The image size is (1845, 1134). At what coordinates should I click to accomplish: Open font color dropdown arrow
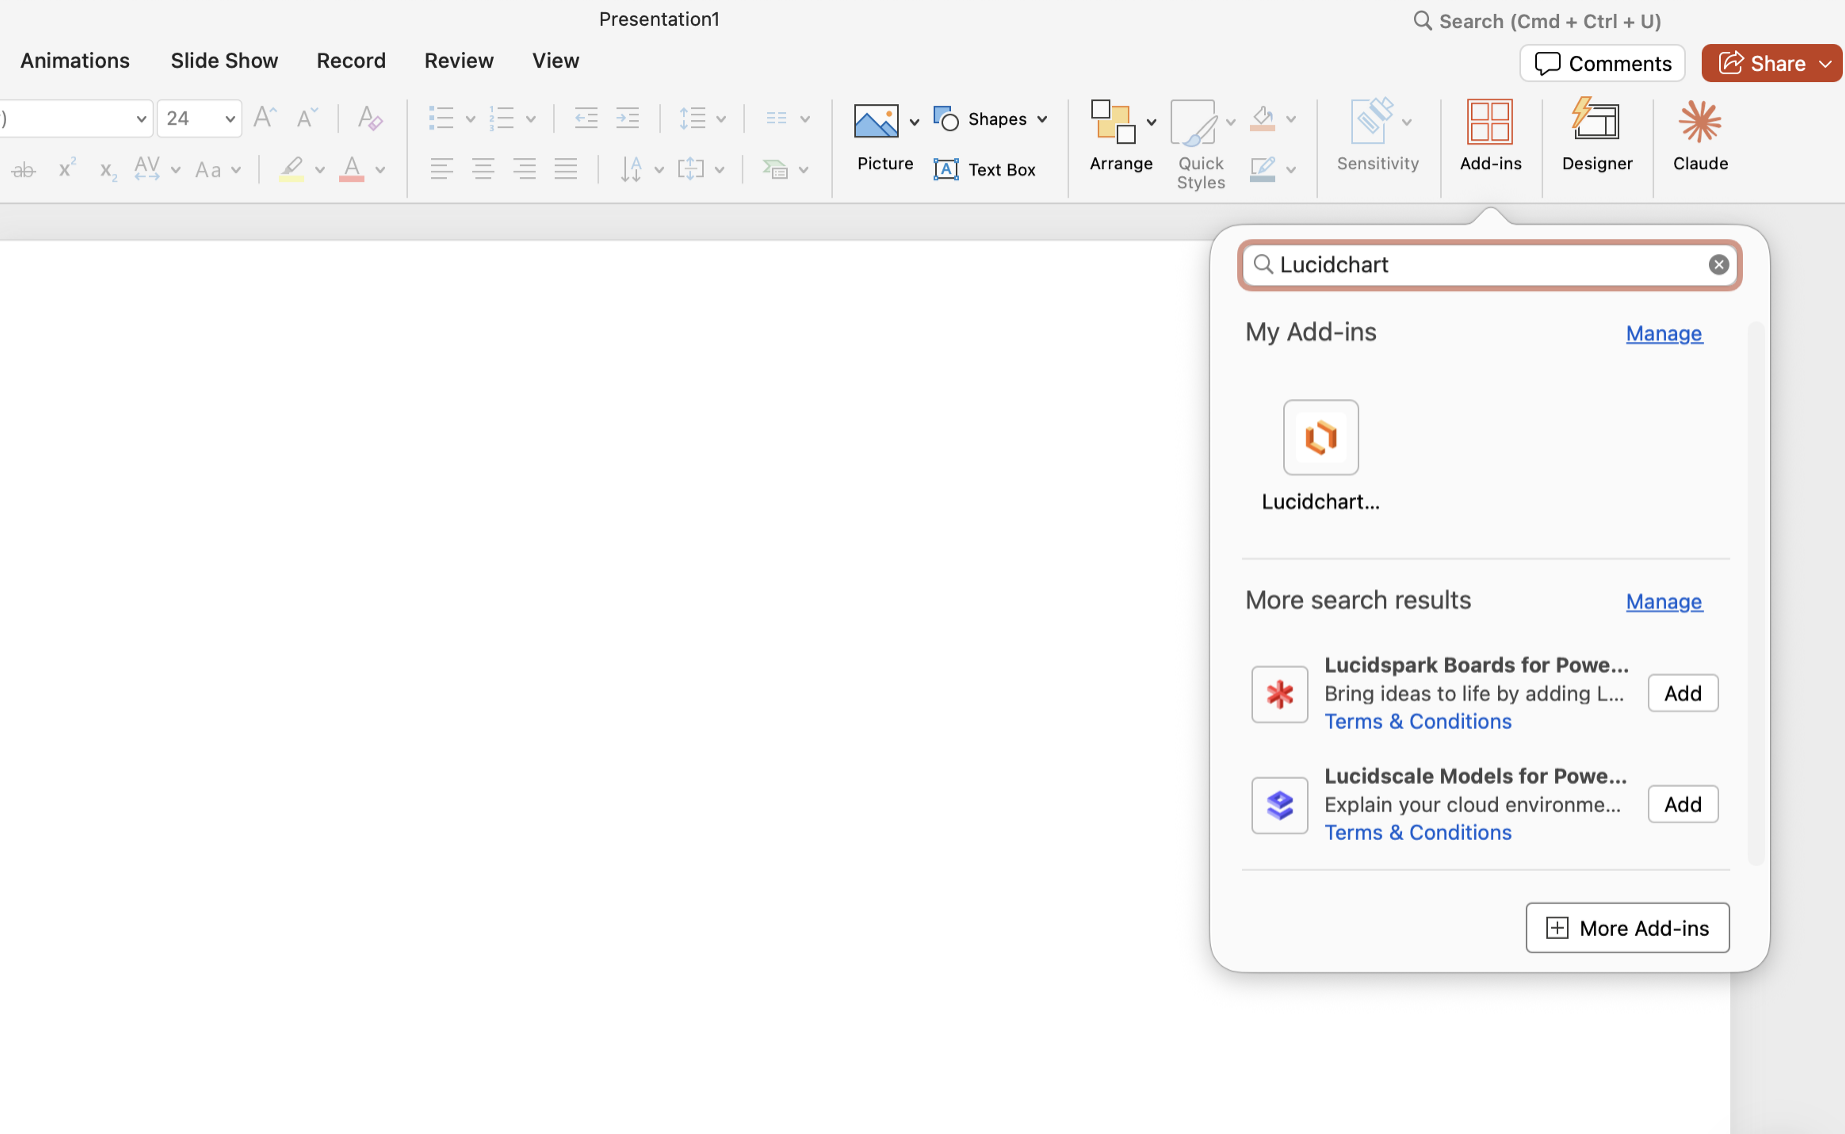[x=380, y=170]
